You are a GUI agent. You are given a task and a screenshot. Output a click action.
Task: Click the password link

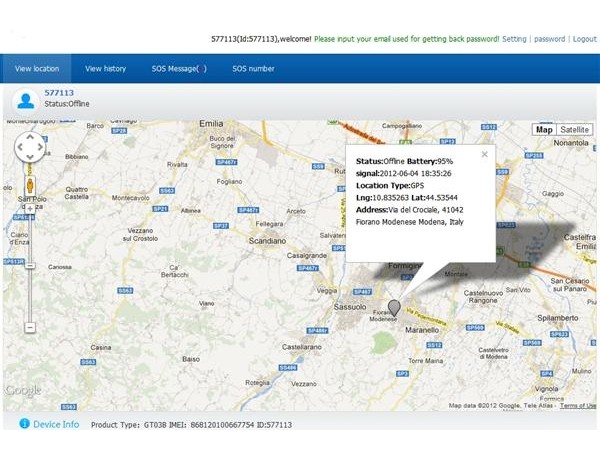click(549, 39)
